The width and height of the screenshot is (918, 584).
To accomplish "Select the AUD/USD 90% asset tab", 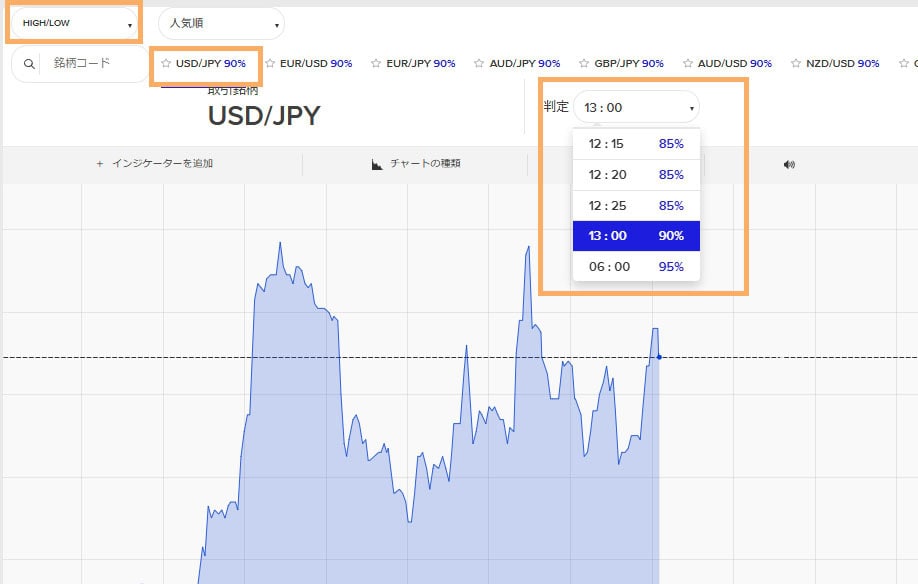I will (x=735, y=63).
